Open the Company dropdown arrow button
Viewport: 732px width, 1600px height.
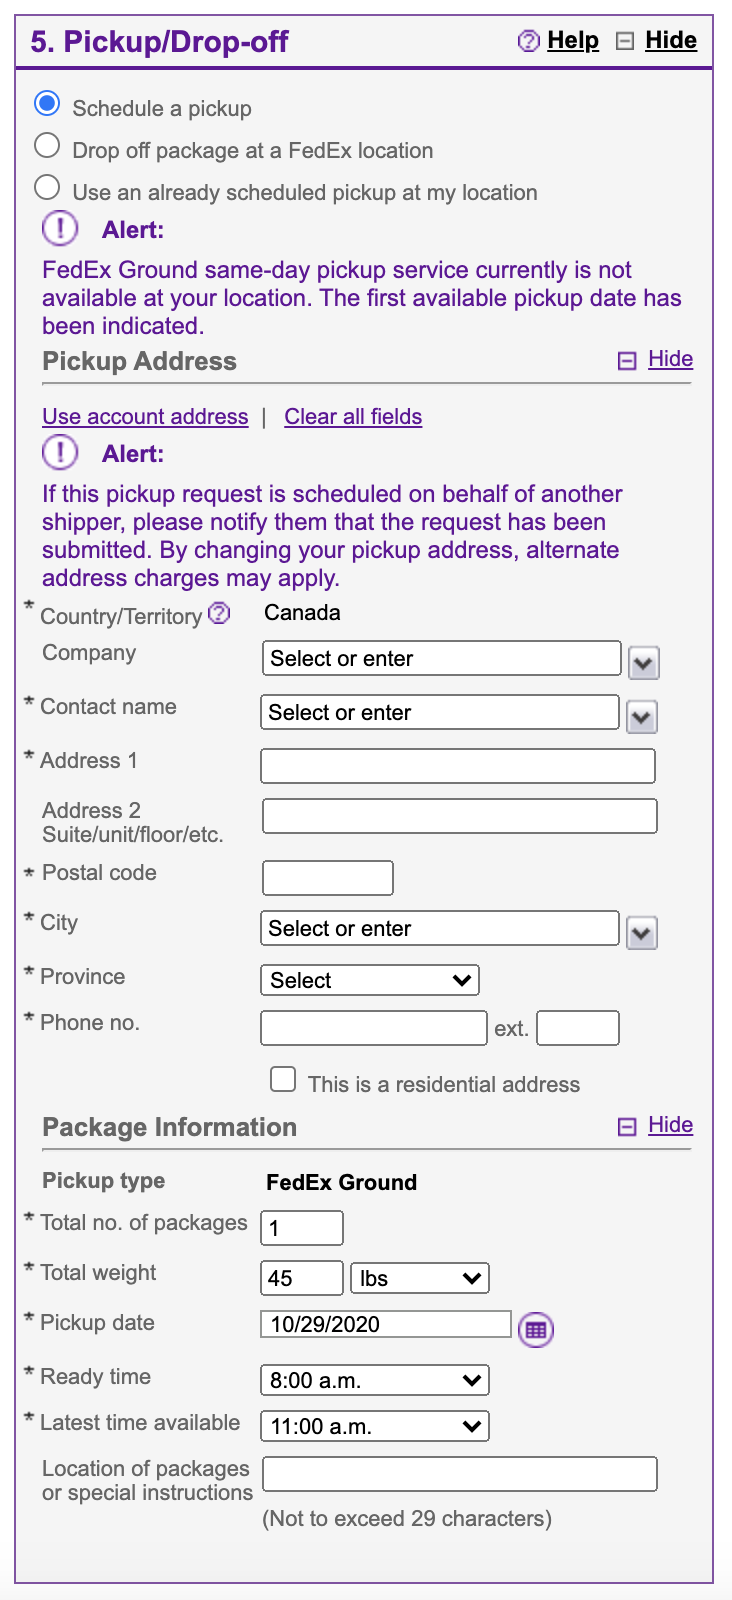[643, 662]
